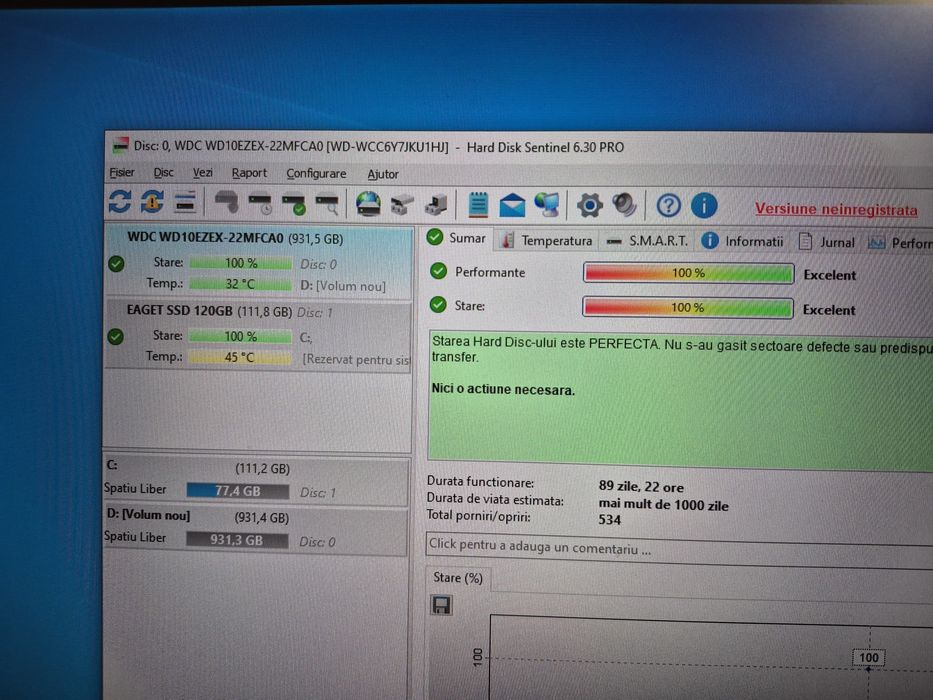Click the disk with magnifier toolbar icon
Viewport: 933px width, 700px height.
point(327,205)
